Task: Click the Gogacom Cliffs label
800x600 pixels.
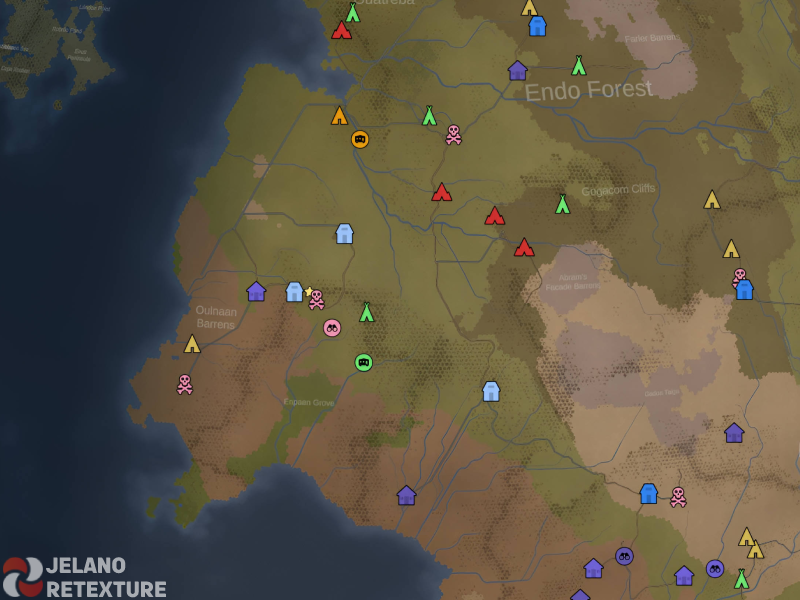Action: pos(618,190)
